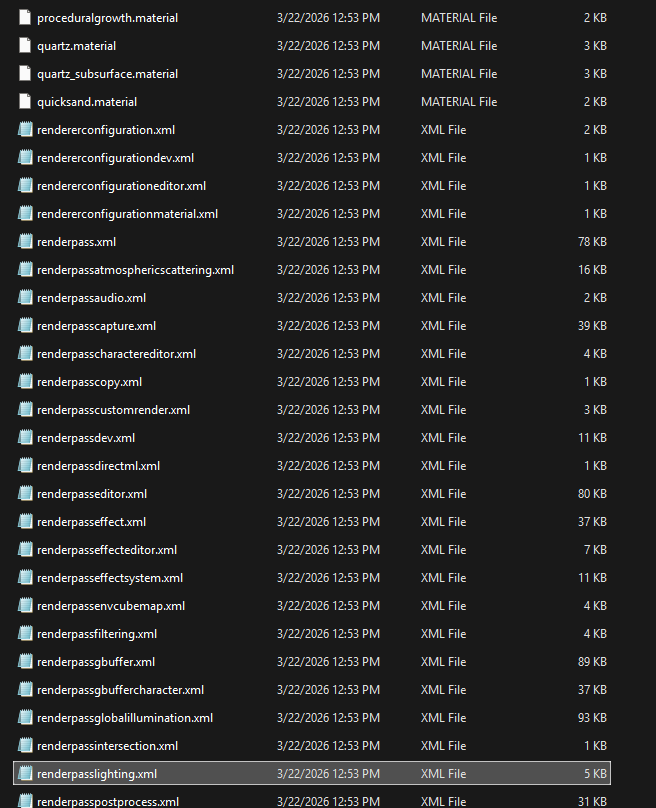
Task: Click the file icon beside quartz_subsurface.material
Action: [x=25, y=74]
